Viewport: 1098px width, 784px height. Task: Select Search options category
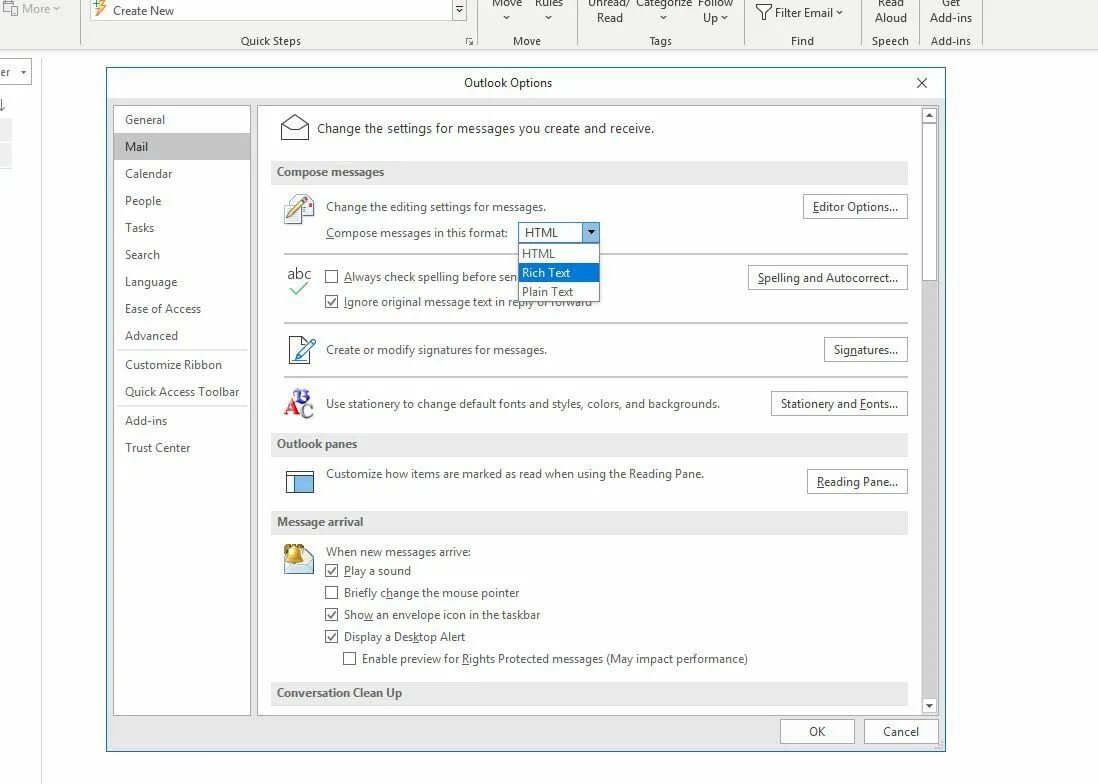tap(182, 255)
